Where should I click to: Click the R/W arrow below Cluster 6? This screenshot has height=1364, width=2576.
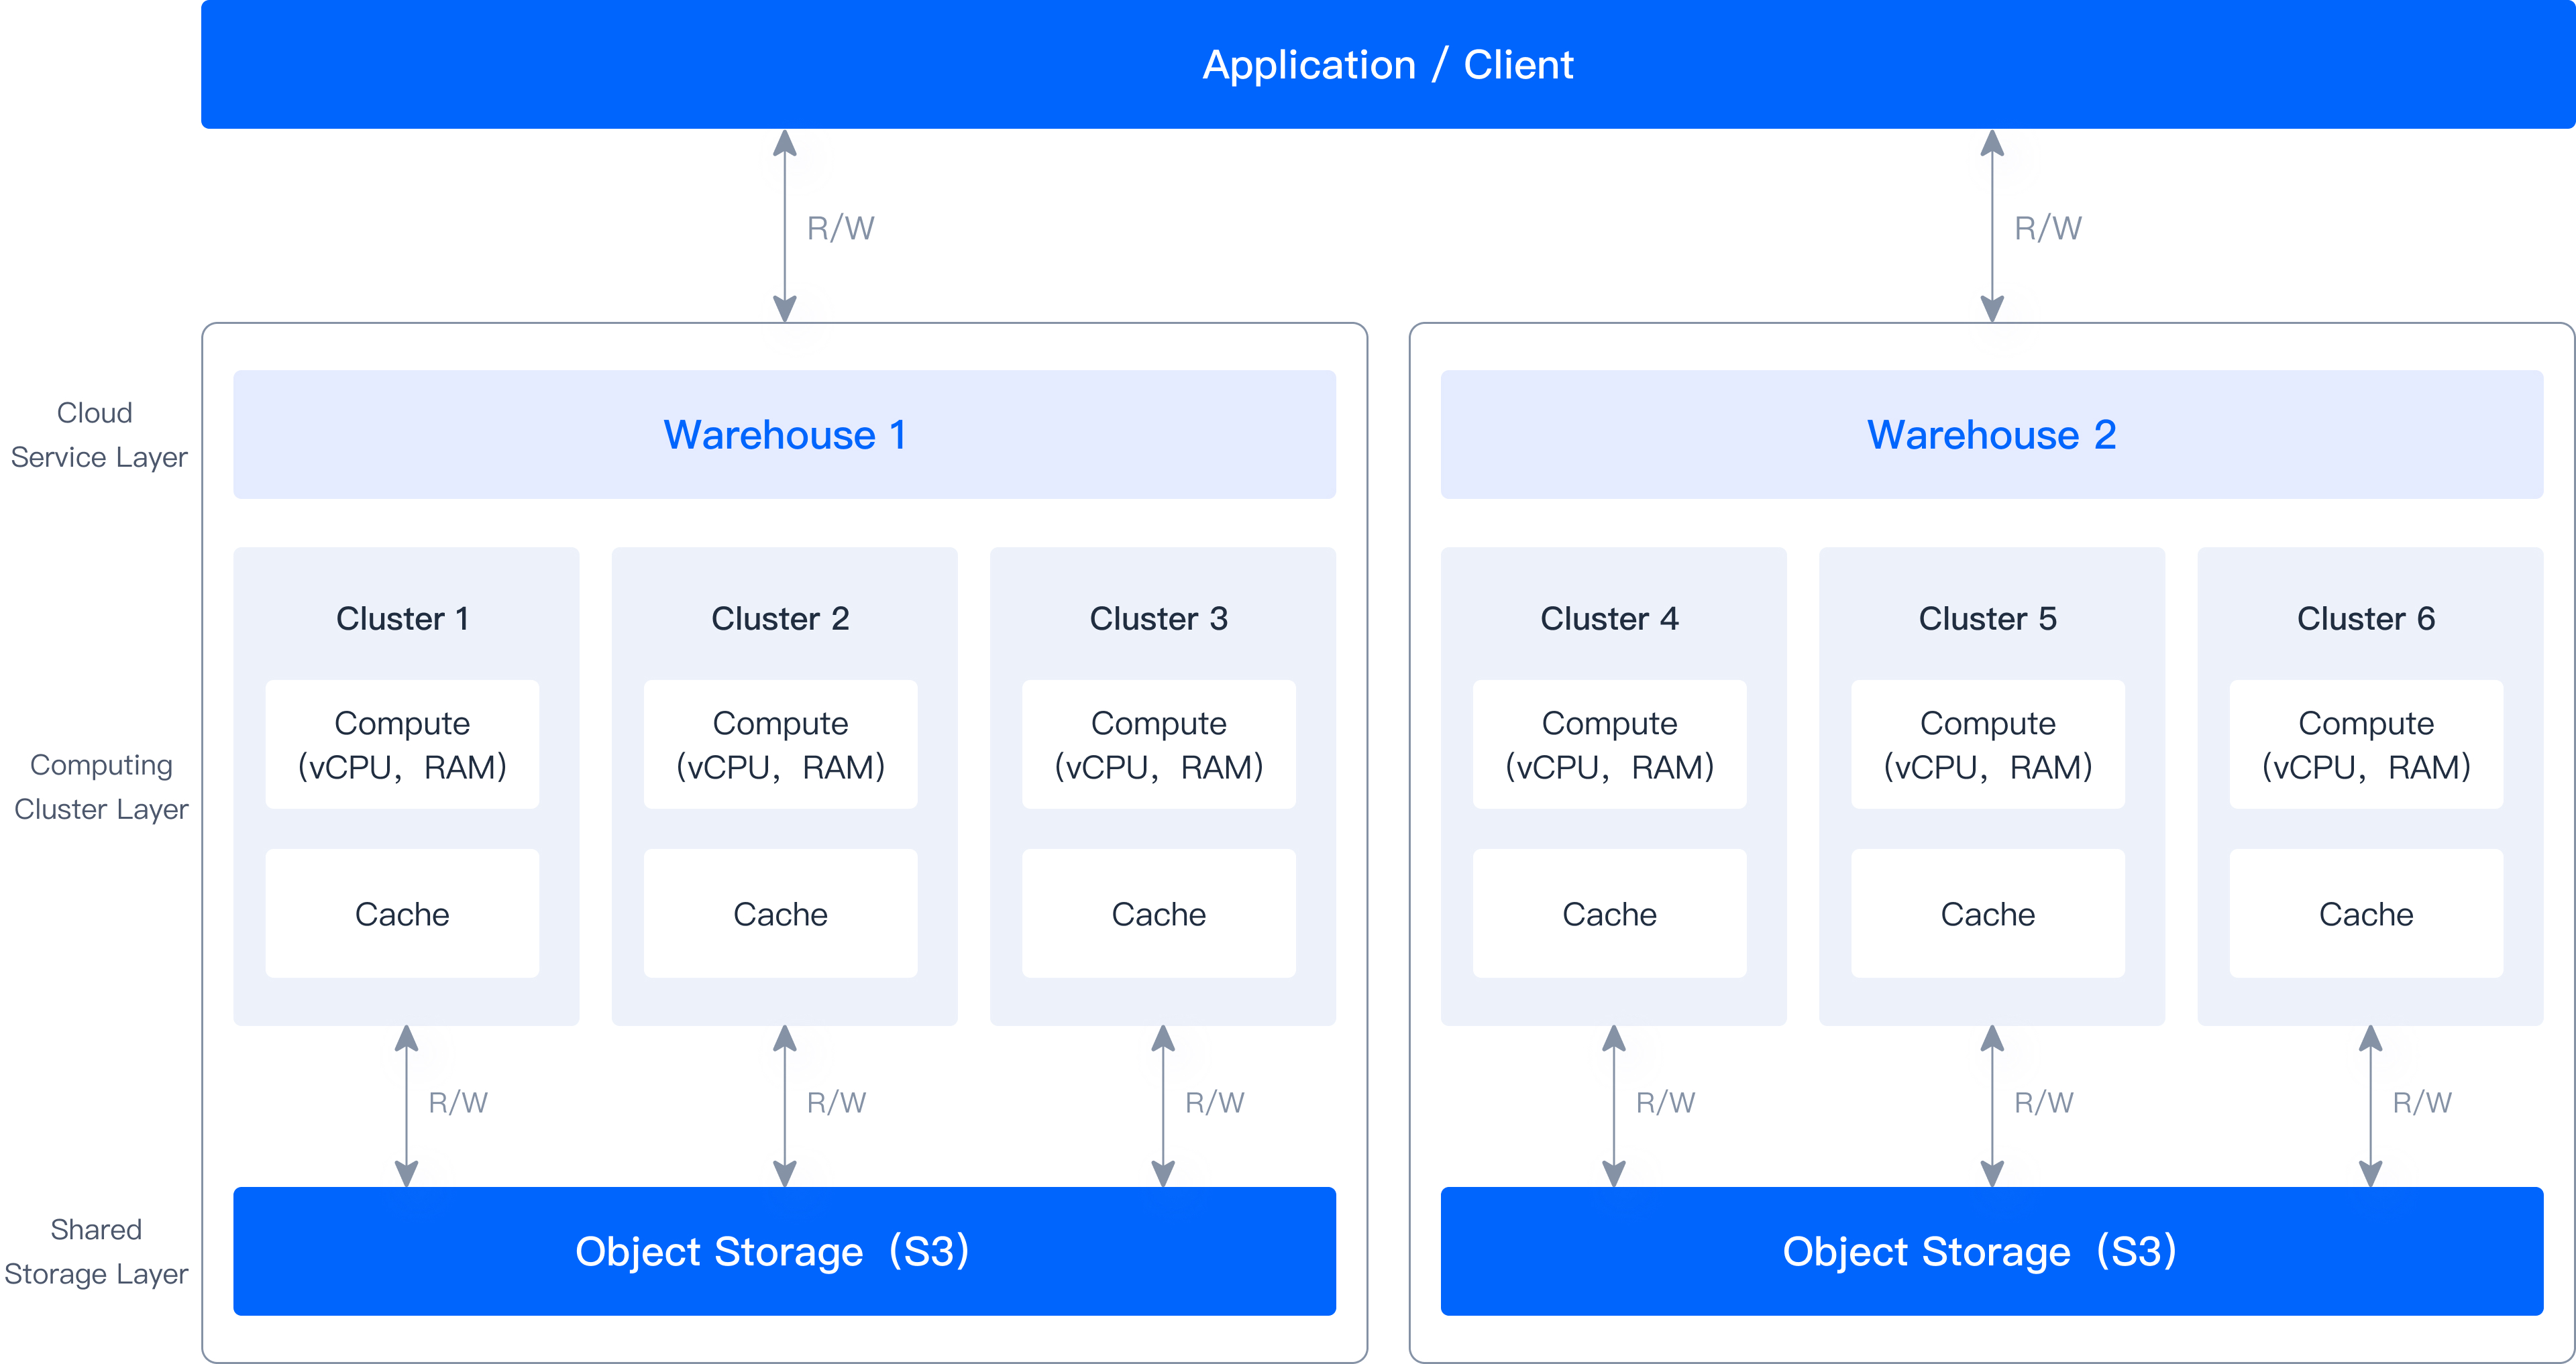coord(2370,1106)
